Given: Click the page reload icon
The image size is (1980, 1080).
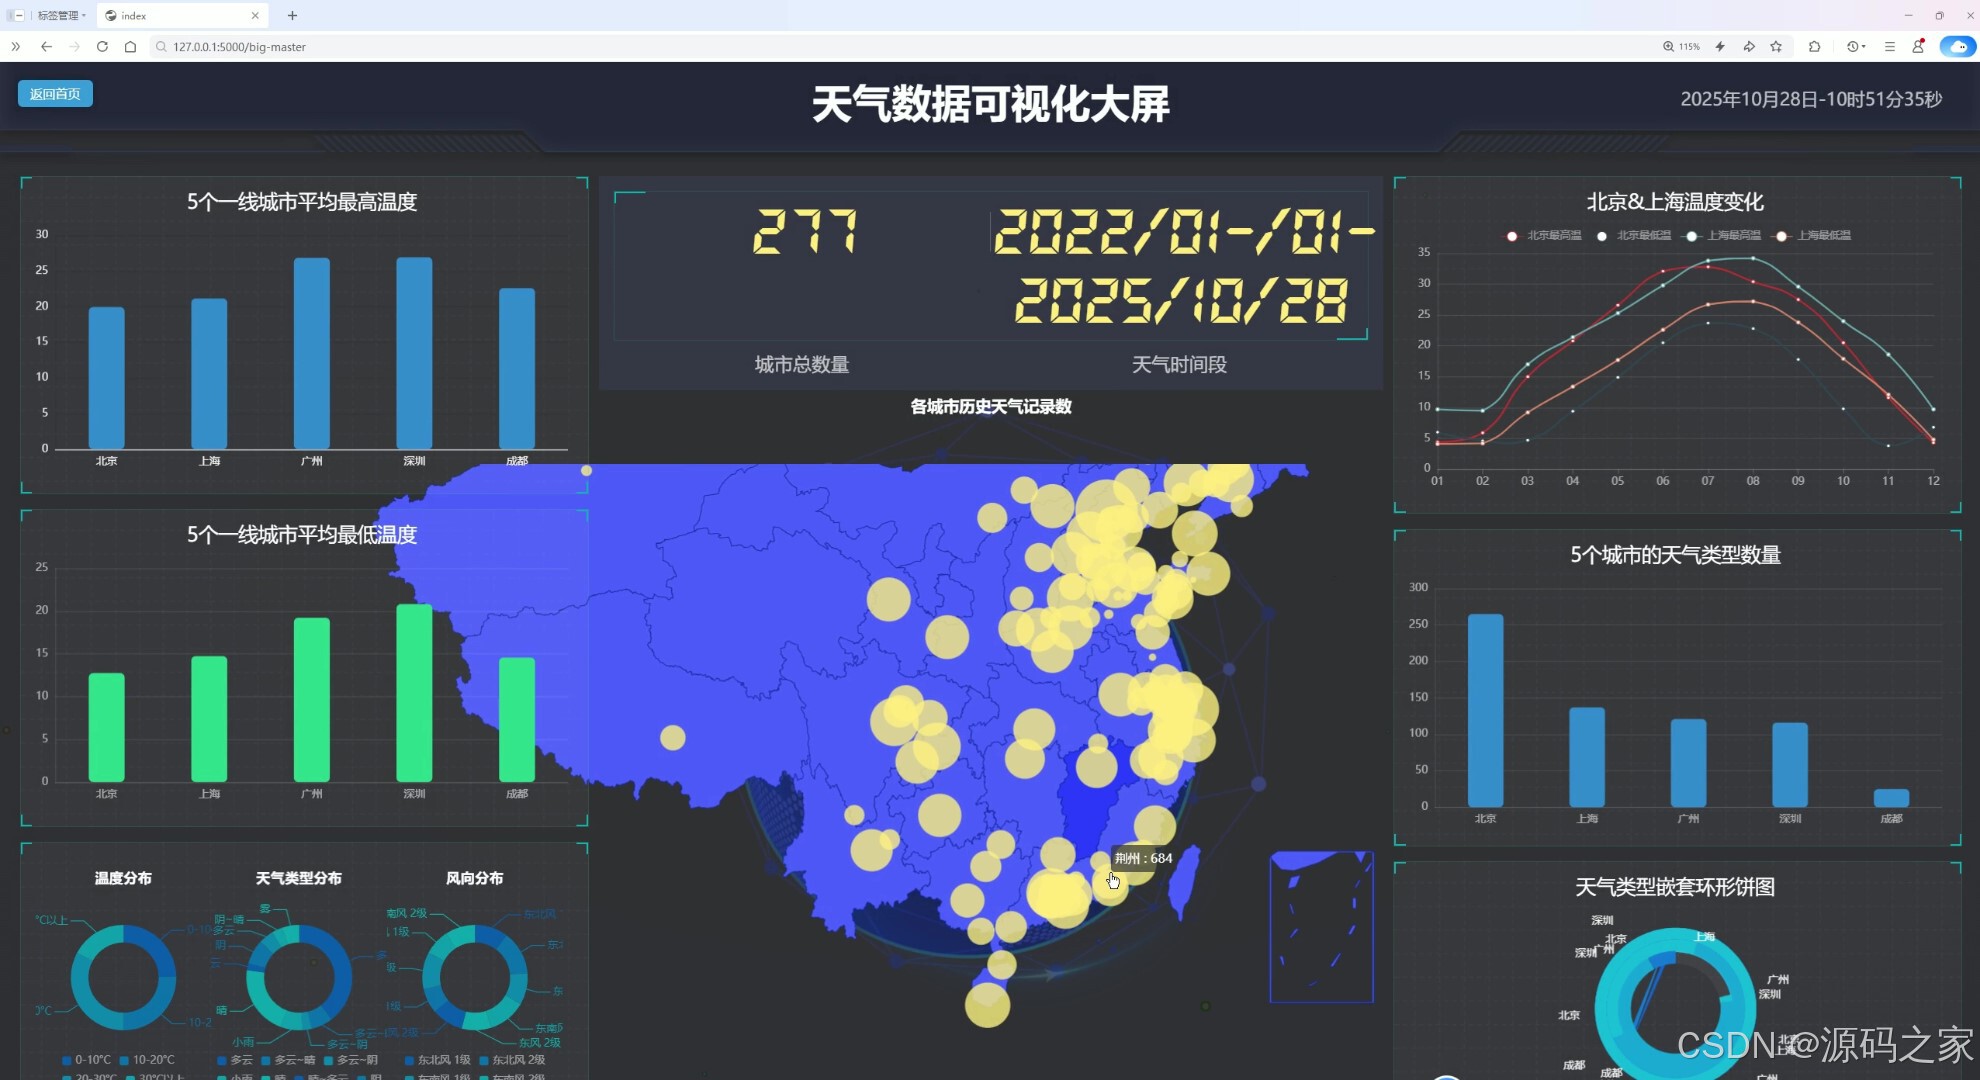Looking at the screenshot, I should 103,46.
